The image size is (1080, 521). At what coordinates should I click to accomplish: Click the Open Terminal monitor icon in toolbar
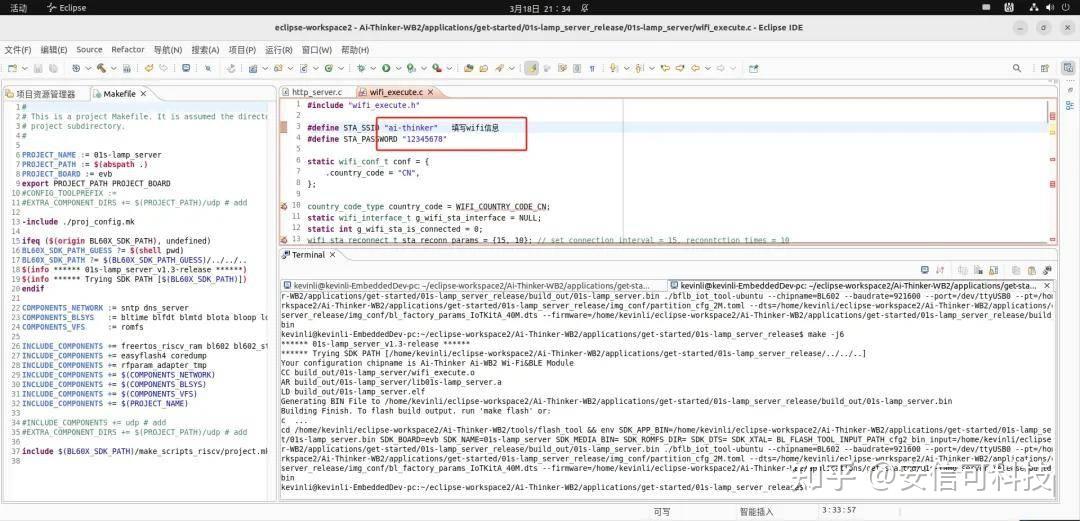186,68
